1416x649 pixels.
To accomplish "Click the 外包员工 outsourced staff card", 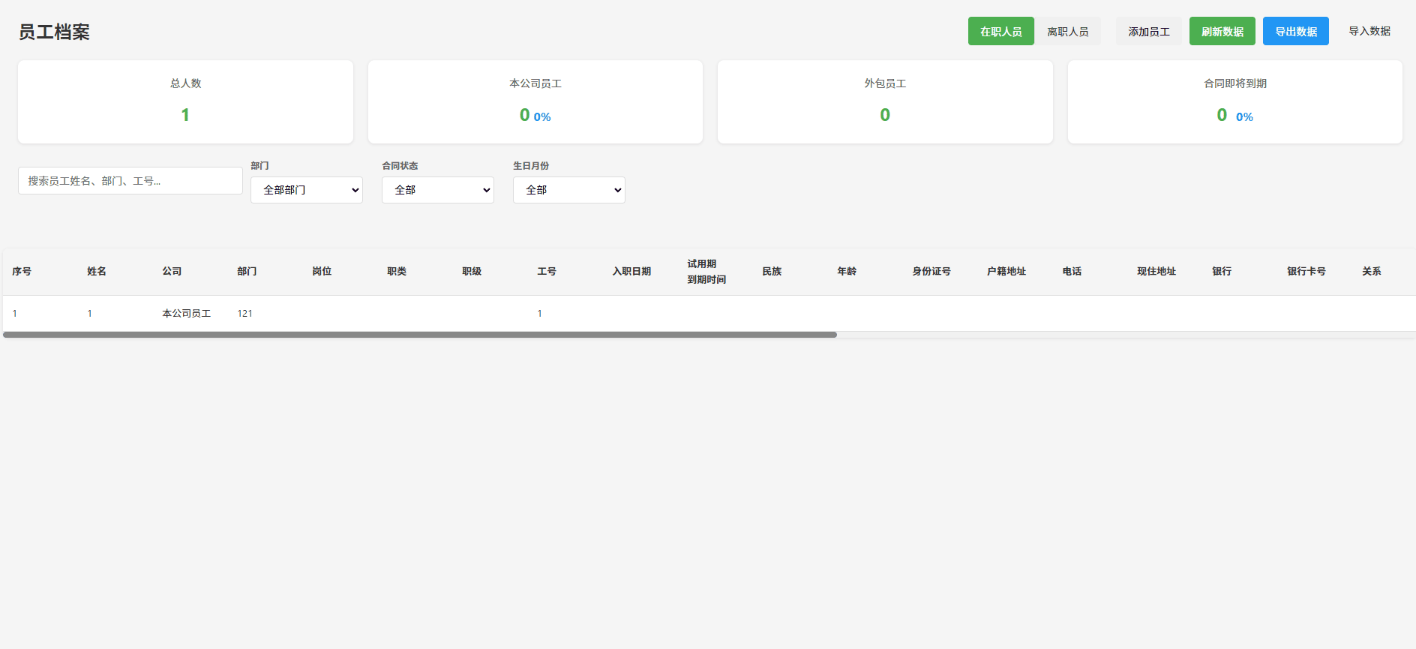I will pos(884,100).
